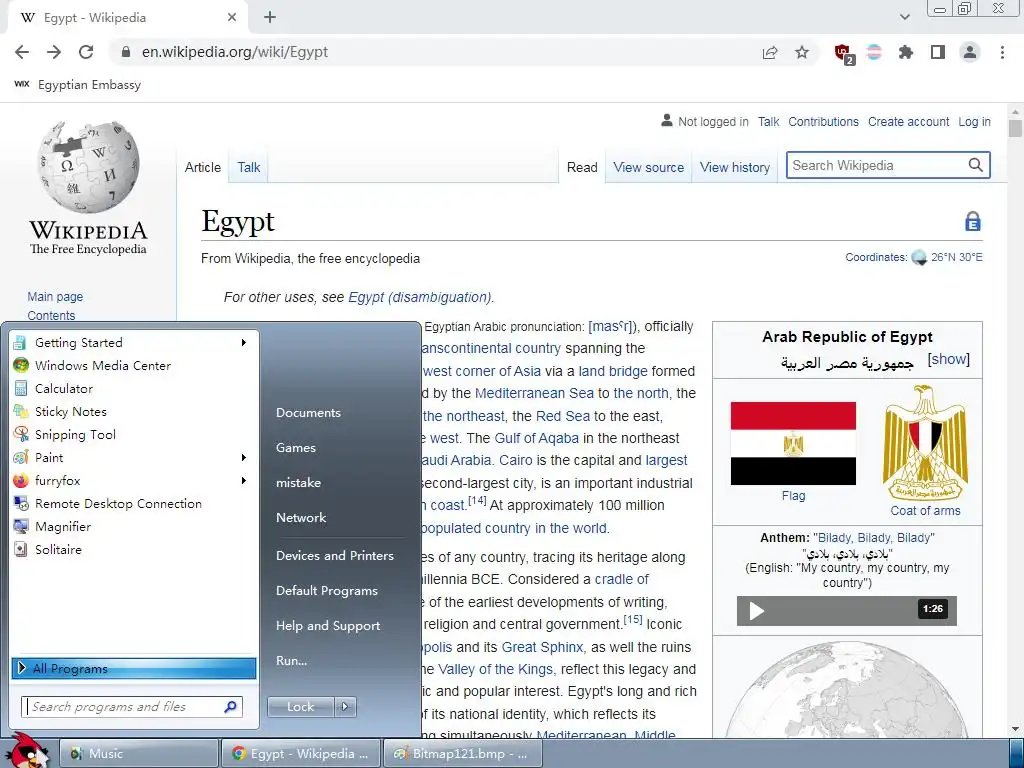Click the blue padlock protection icon

point(972,221)
